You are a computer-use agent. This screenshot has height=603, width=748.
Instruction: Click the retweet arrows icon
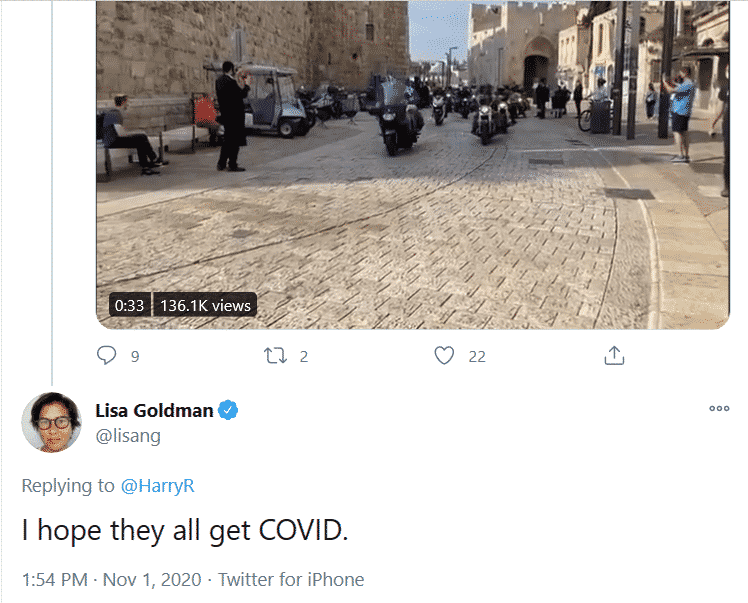click(276, 356)
